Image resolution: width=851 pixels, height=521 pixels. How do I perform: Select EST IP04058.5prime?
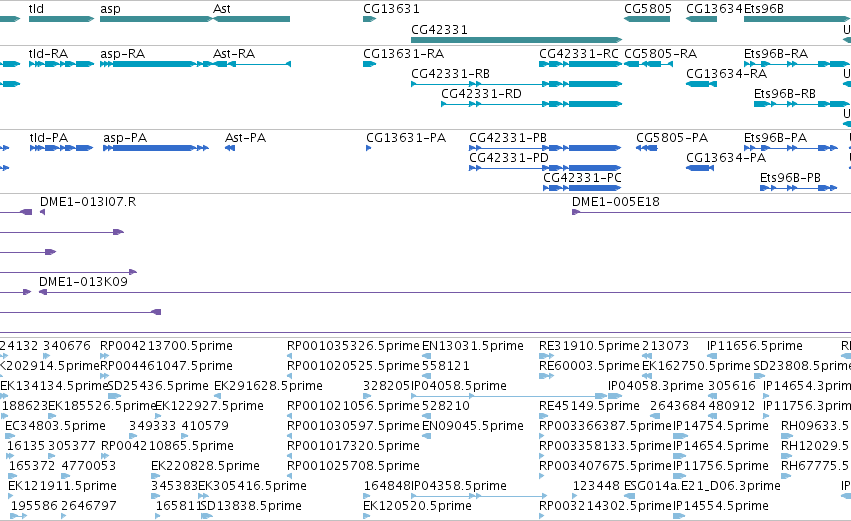(459, 386)
